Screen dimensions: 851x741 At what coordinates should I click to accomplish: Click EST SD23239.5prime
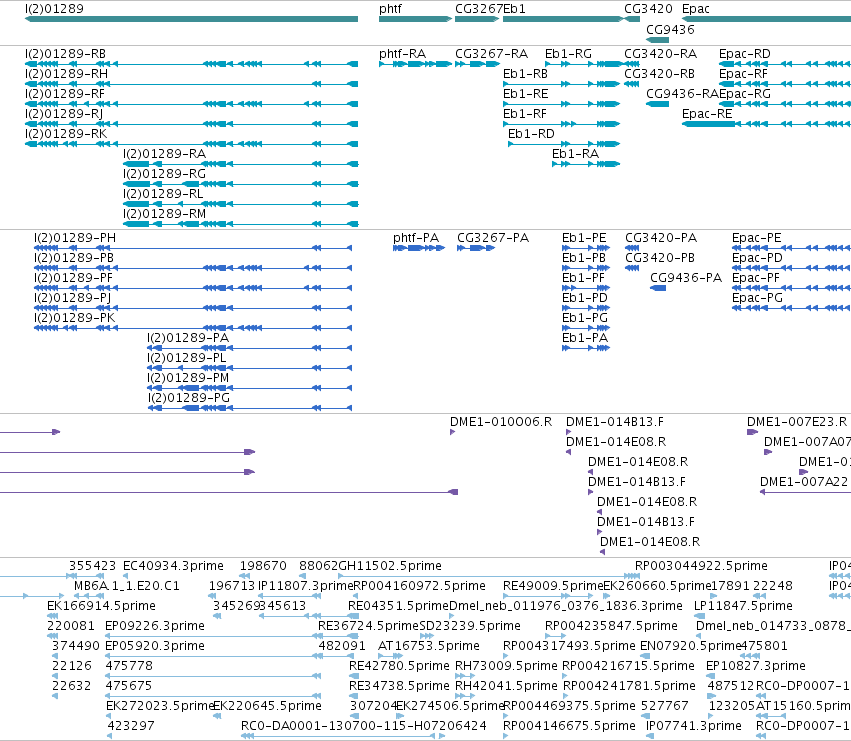click(x=470, y=626)
